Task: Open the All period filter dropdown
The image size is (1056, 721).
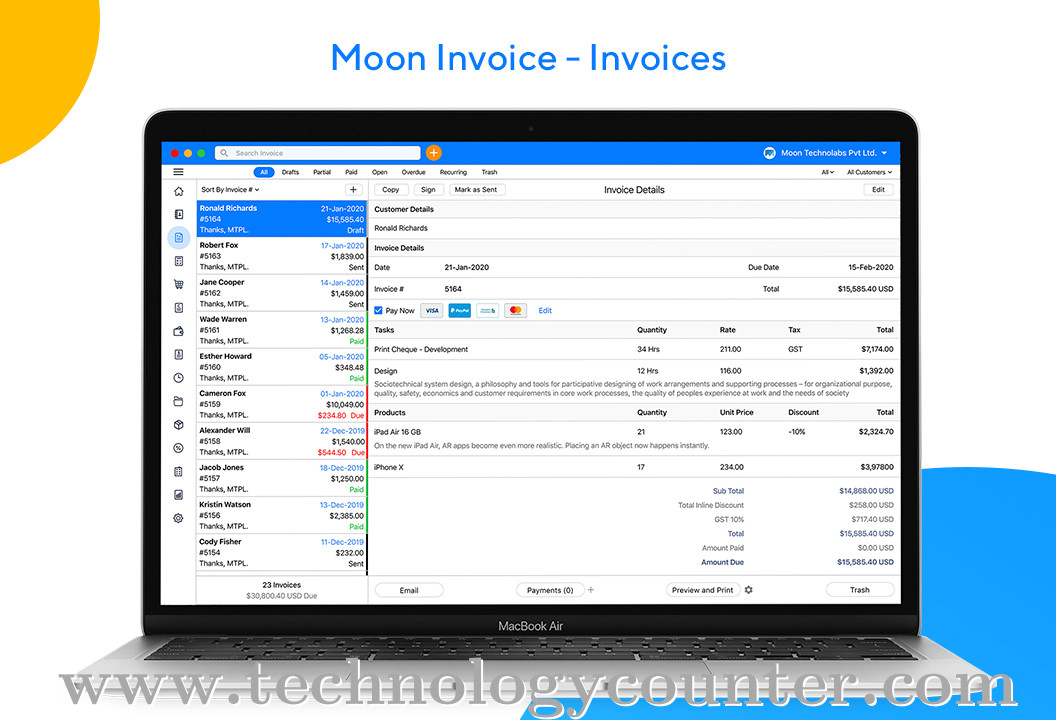Action: click(x=828, y=172)
